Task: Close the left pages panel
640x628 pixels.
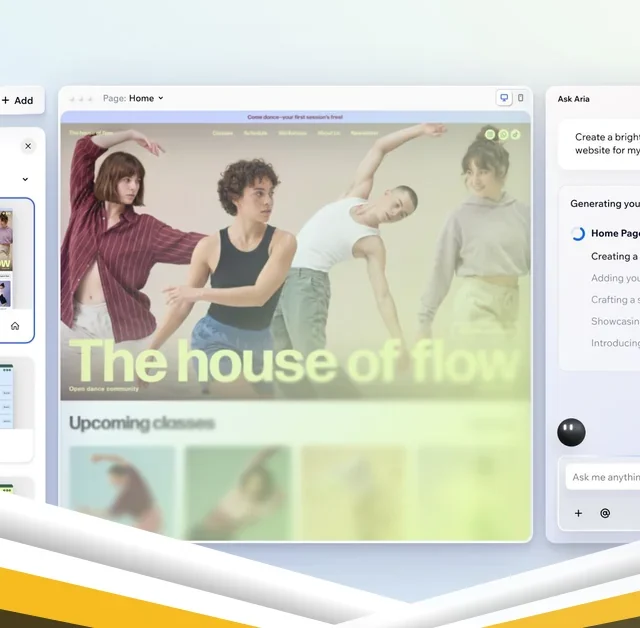Action: tap(28, 146)
